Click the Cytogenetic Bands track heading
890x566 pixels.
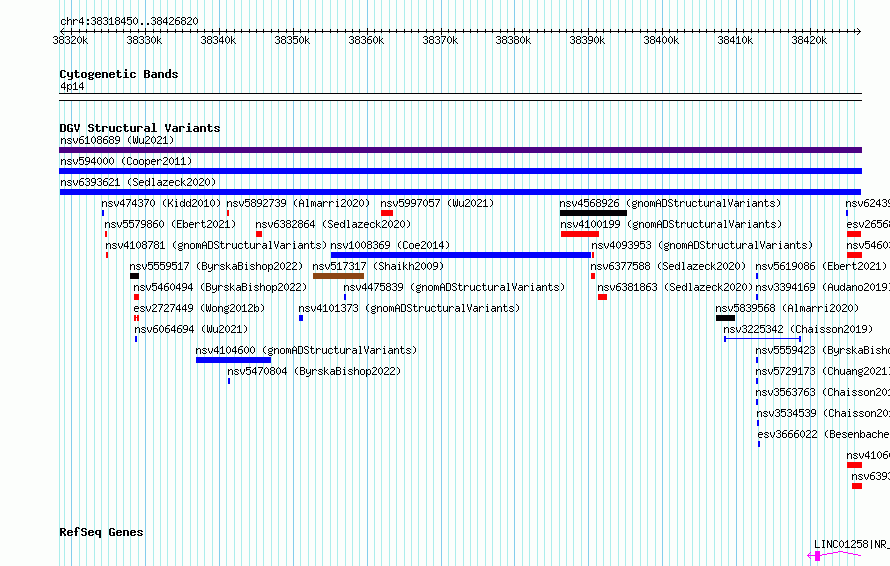[119, 74]
